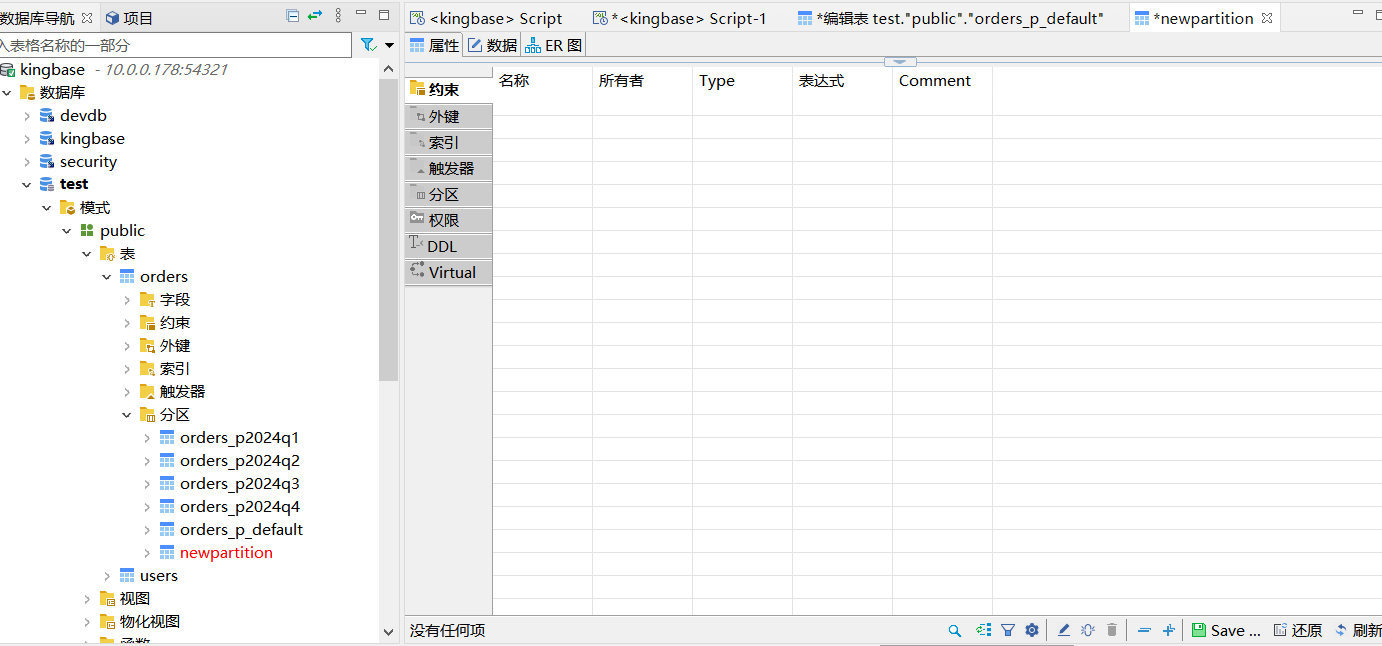Switch to the ER 图 tab
This screenshot has height=646, width=1382.
[554, 45]
